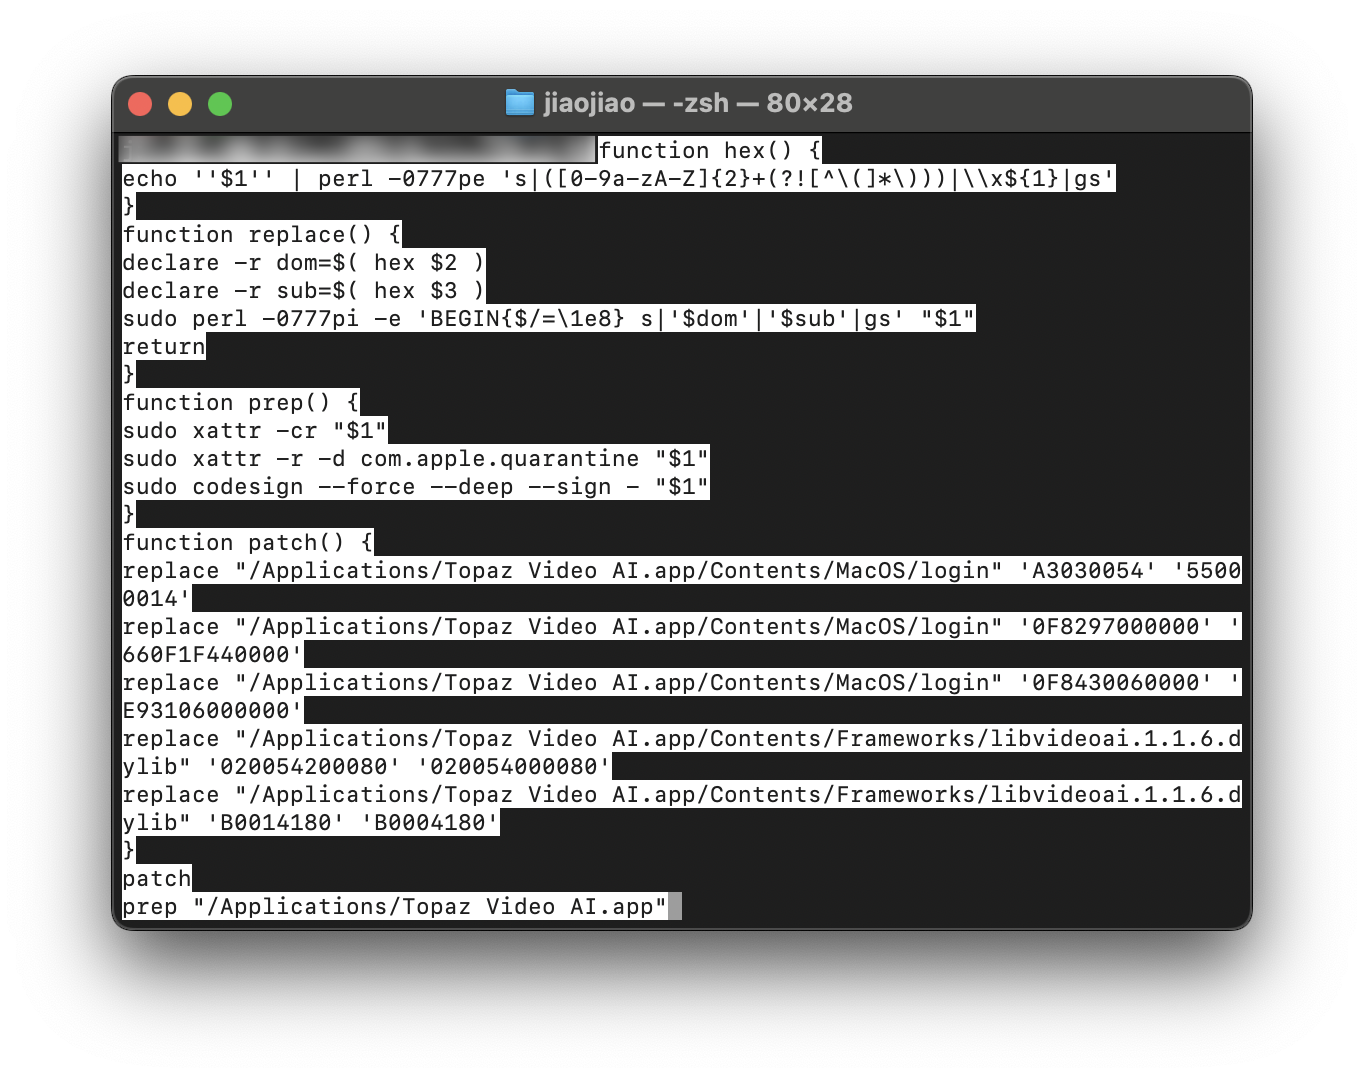Click the yellow minimize button
Viewport: 1364px width, 1078px height.
(x=180, y=103)
